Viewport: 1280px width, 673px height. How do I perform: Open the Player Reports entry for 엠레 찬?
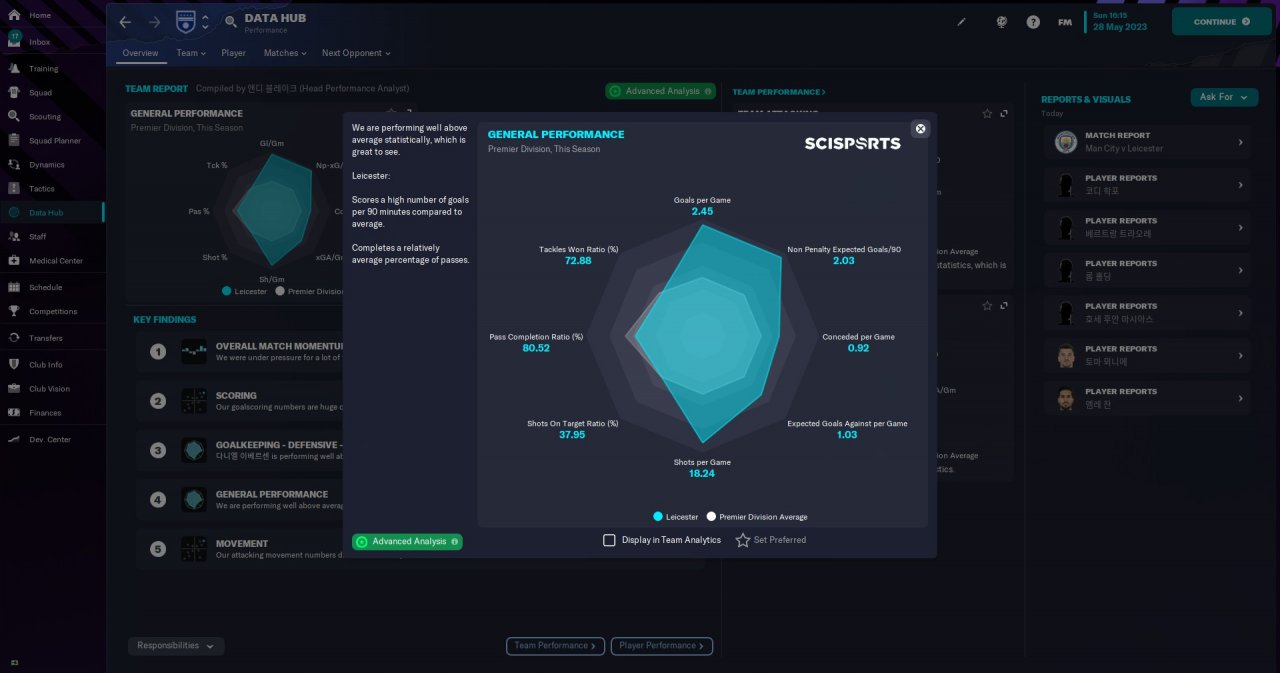pos(1146,398)
